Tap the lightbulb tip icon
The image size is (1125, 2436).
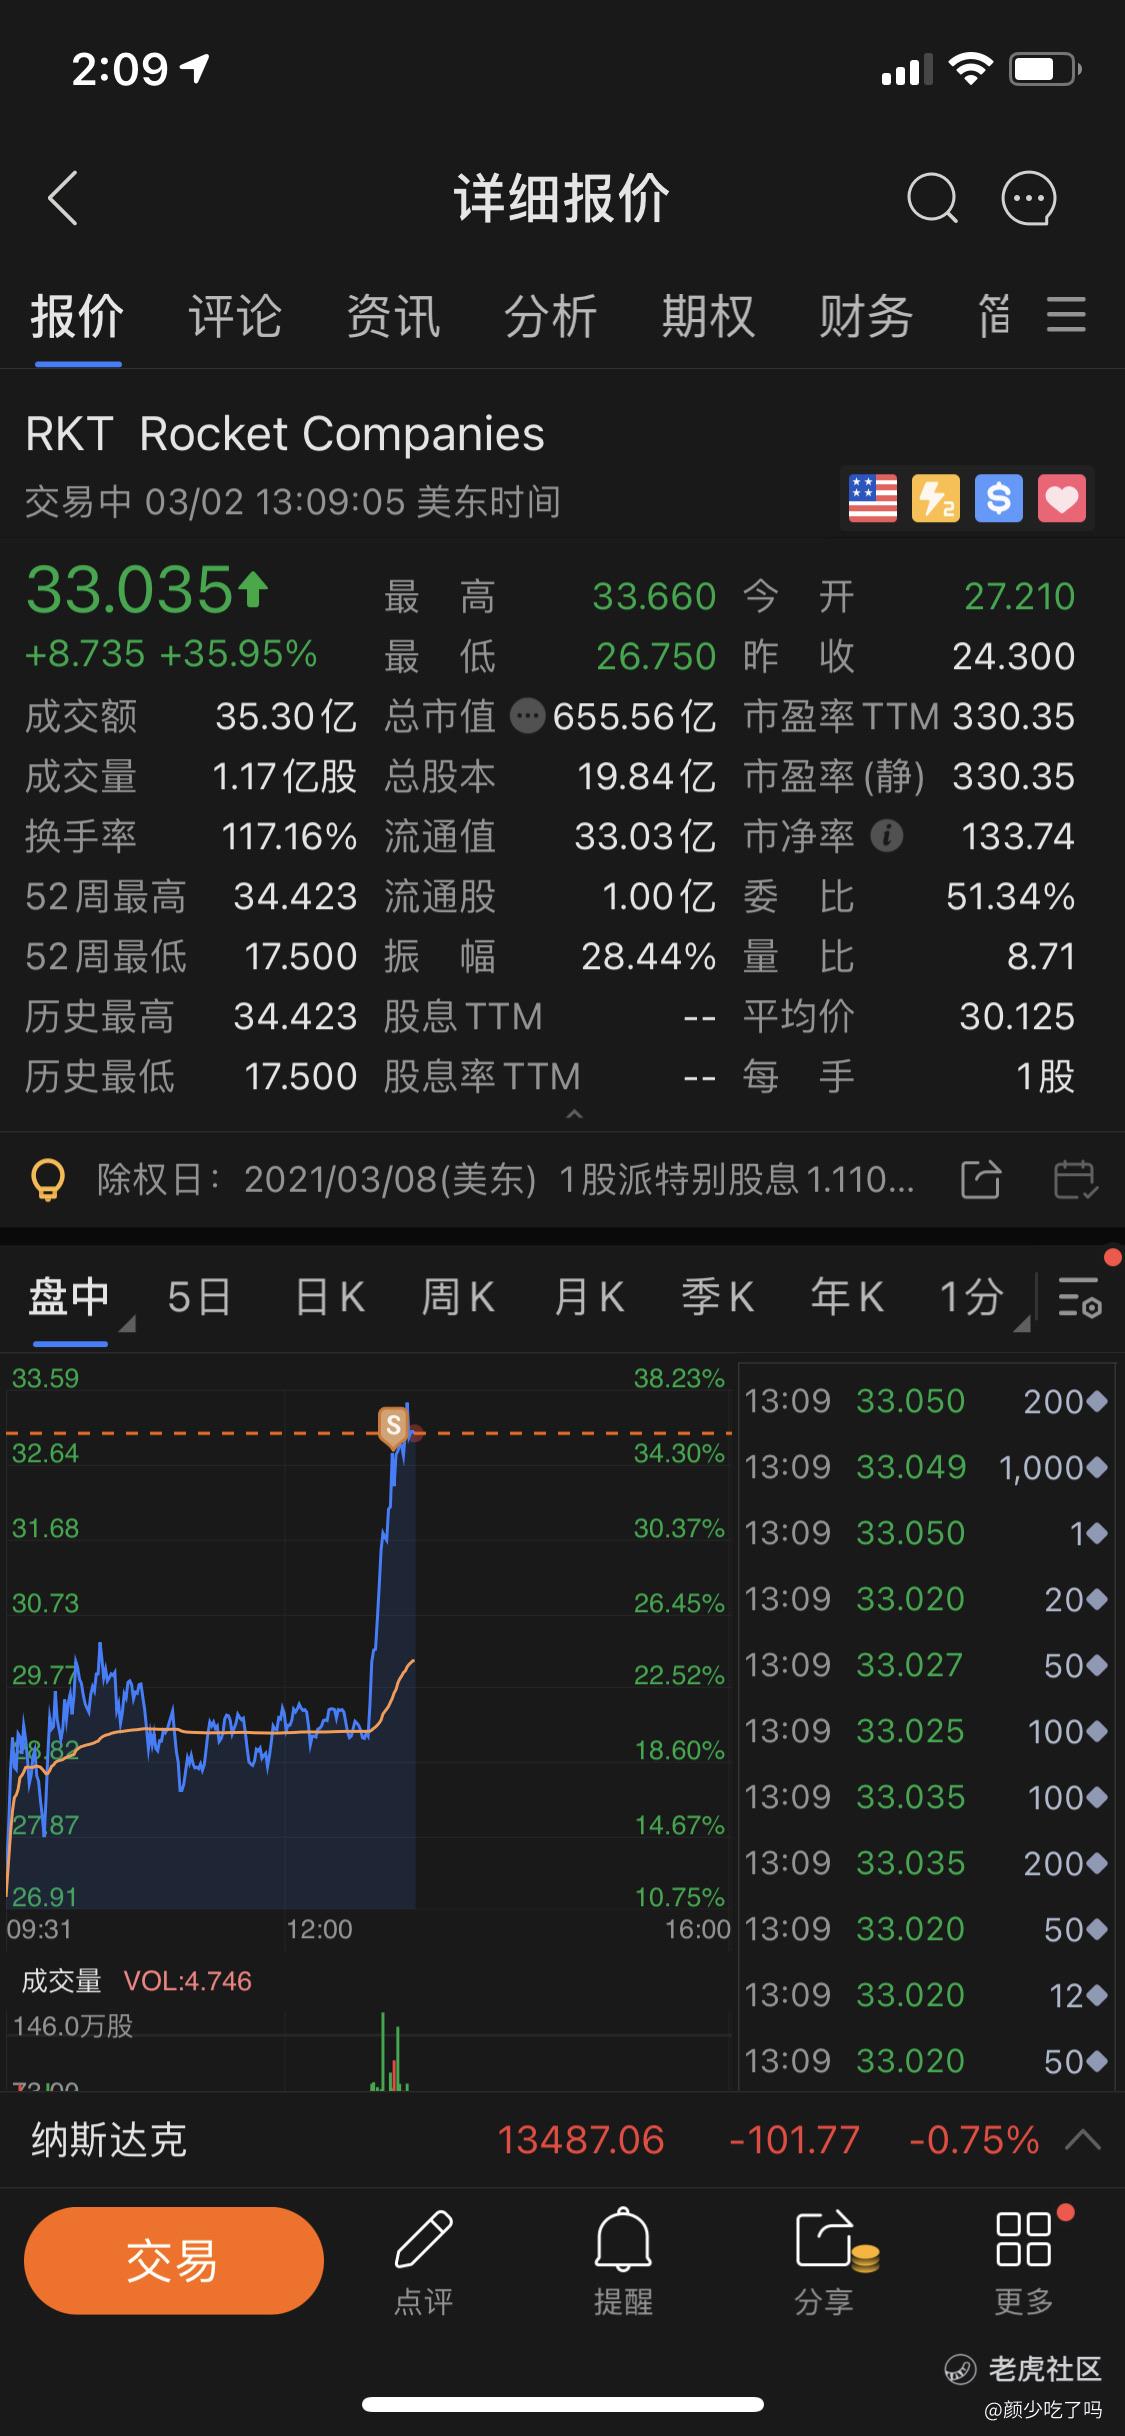(x=48, y=1180)
